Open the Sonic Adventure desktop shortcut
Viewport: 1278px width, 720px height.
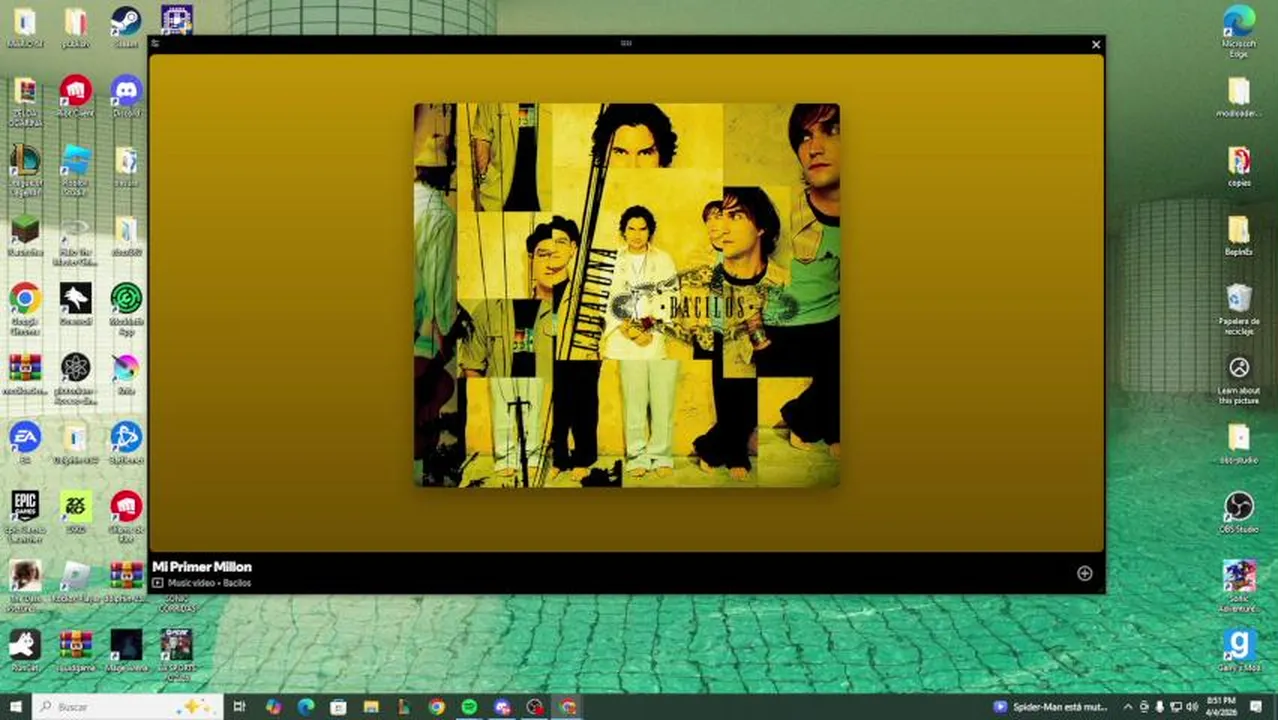click(1239, 583)
